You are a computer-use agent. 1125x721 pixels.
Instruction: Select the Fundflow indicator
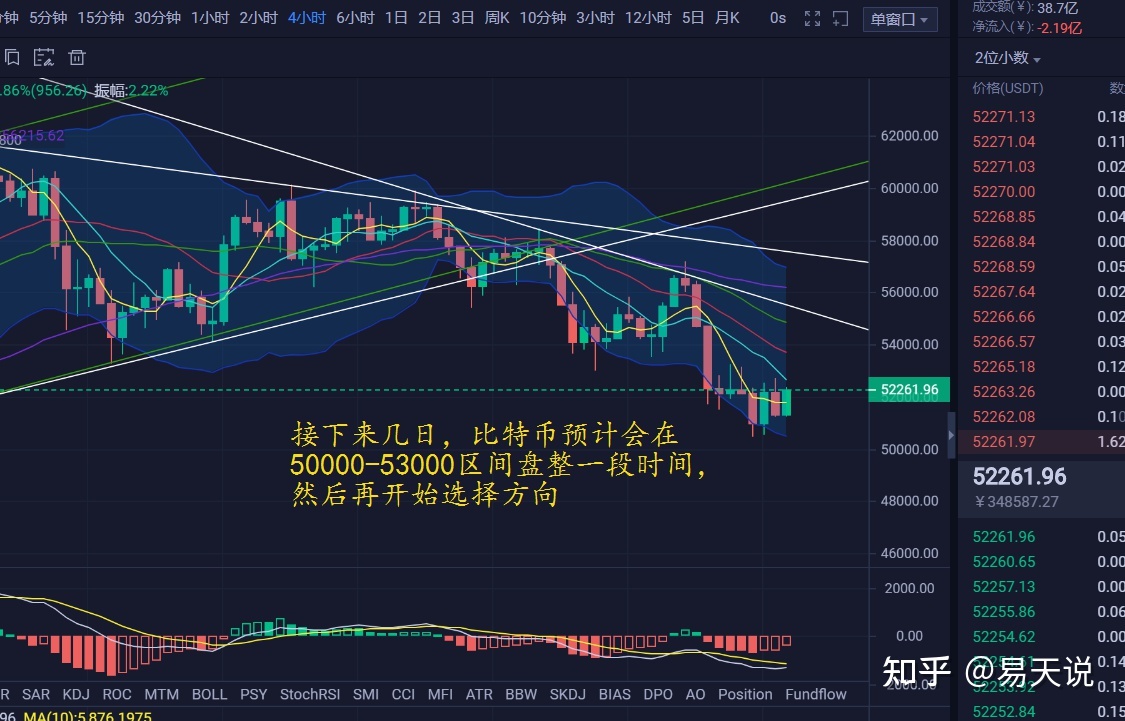pos(816,694)
